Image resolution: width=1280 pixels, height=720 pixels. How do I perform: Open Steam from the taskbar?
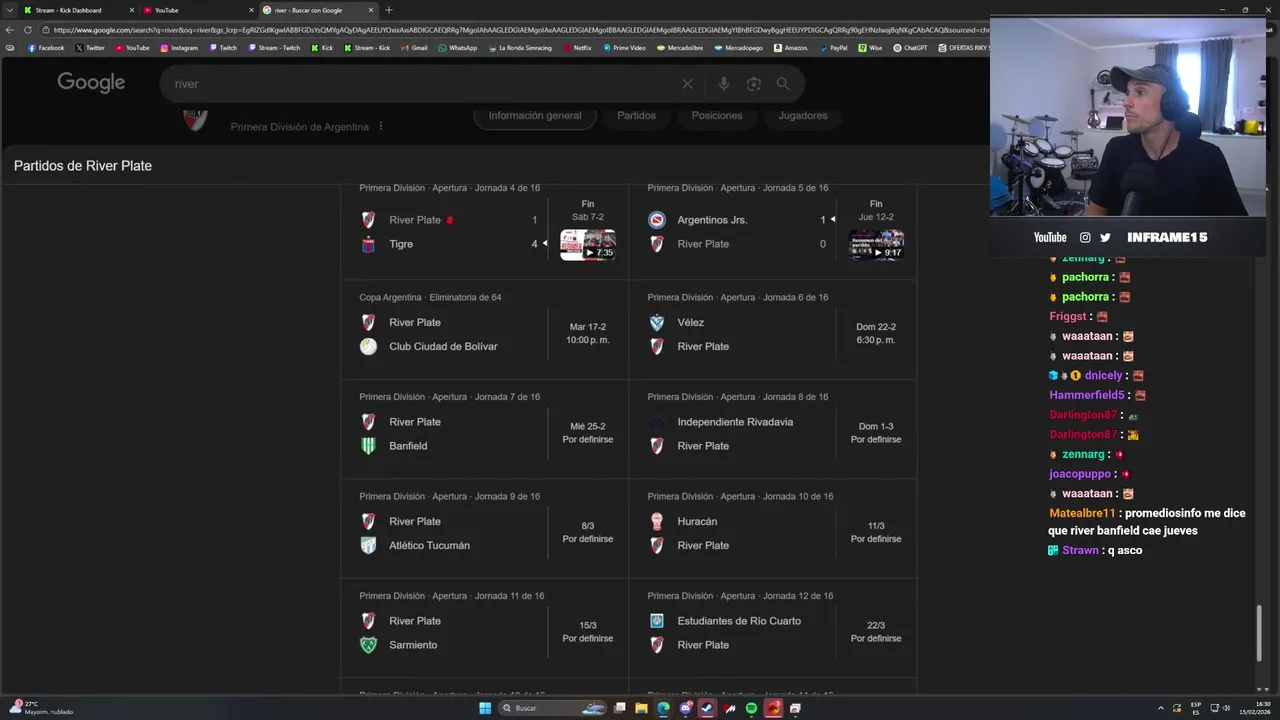[x=707, y=708]
